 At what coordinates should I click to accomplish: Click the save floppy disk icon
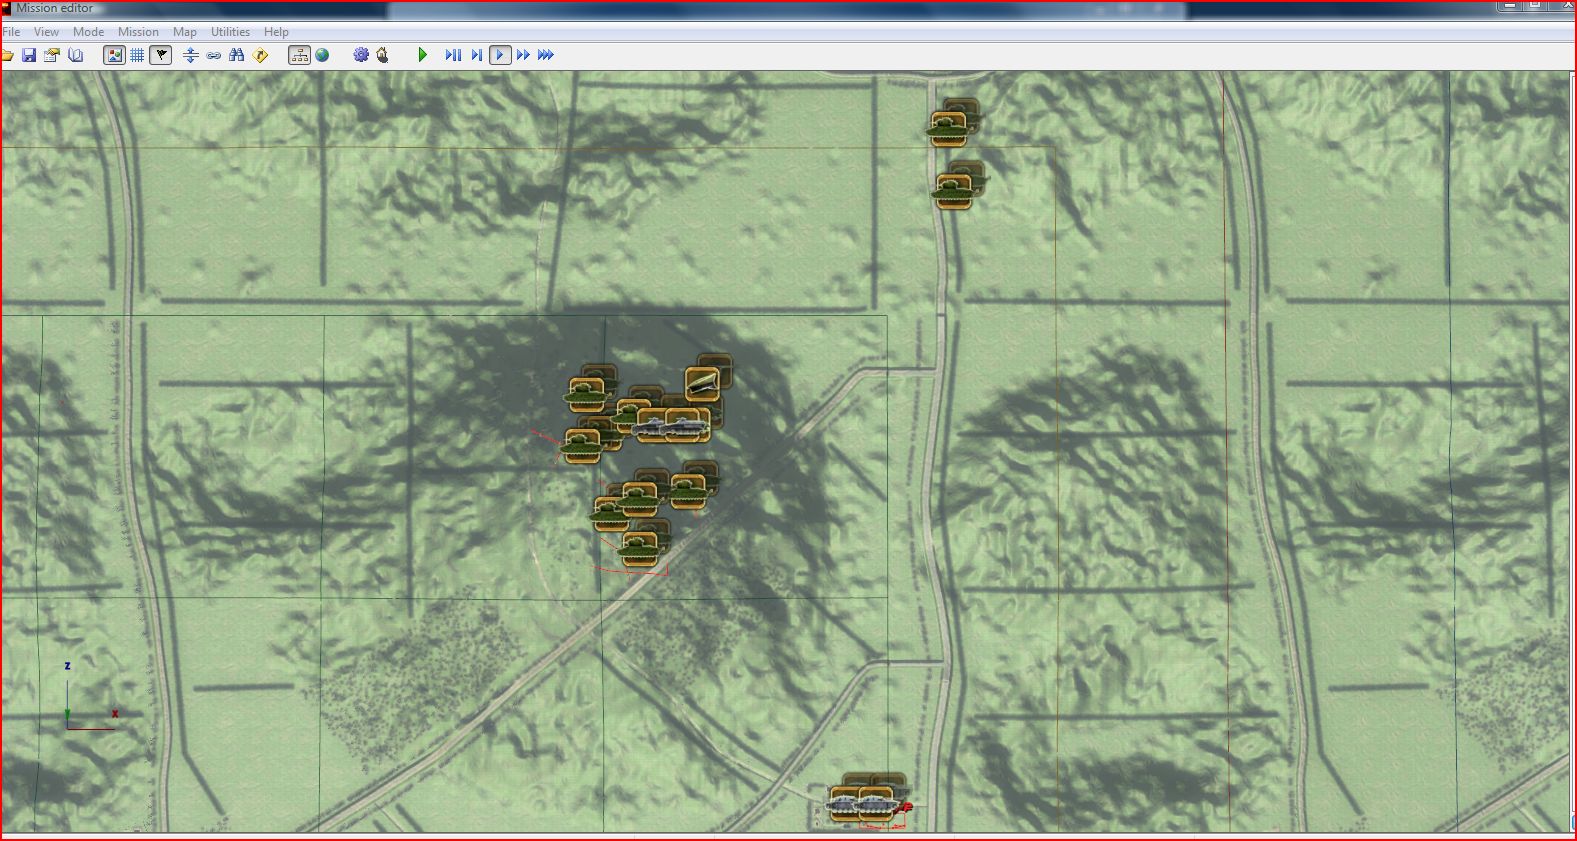(29, 55)
